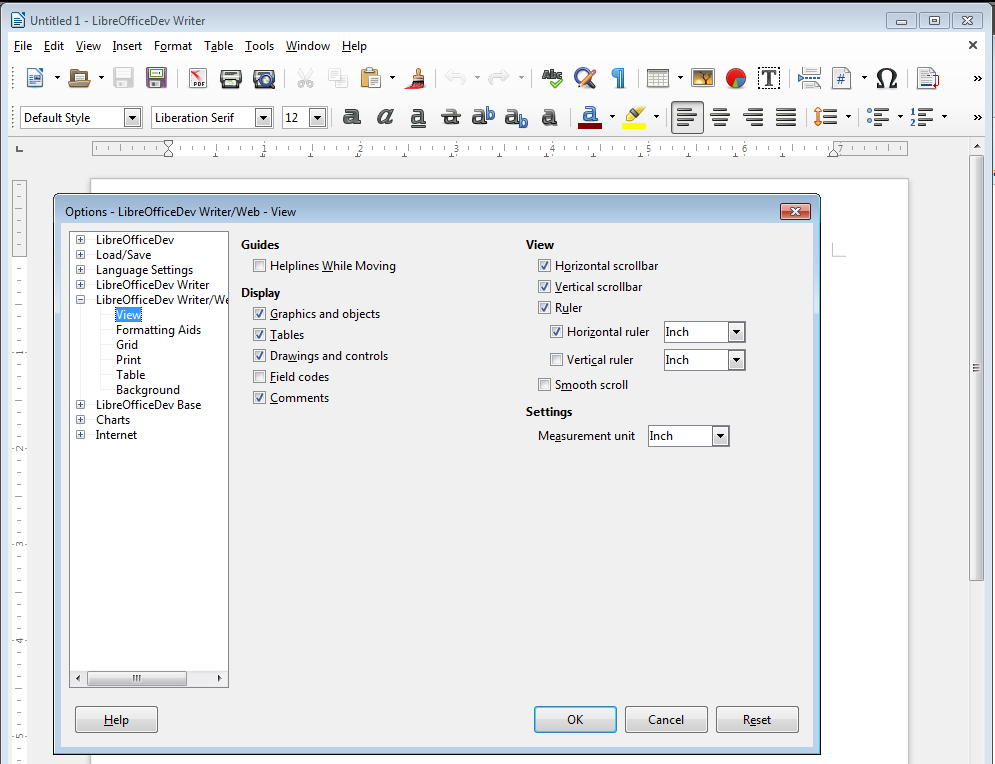Click the Insert Text Box icon
The height and width of the screenshot is (764, 995).
tap(768, 78)
